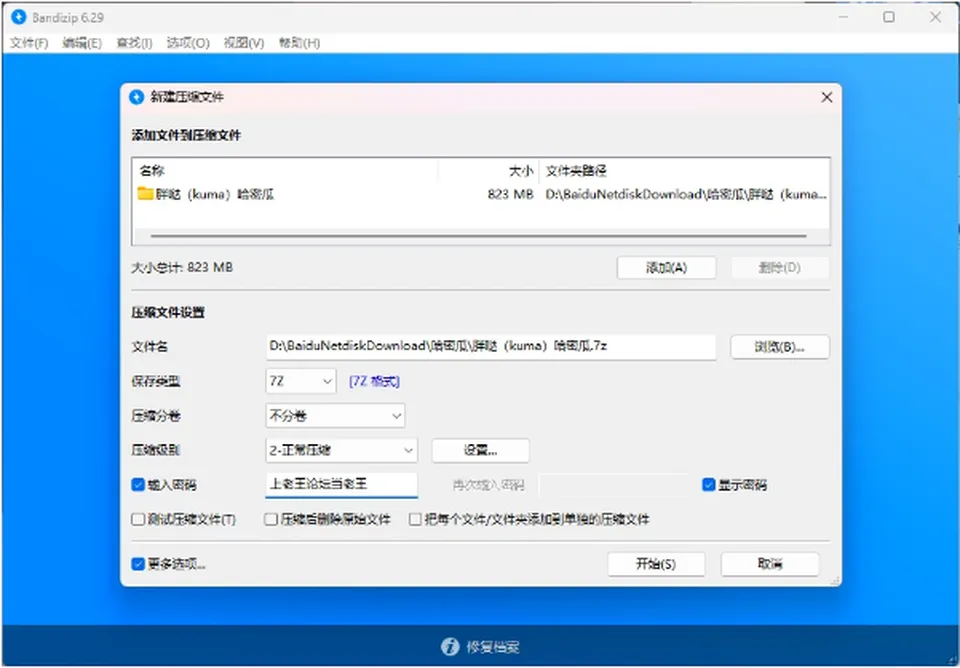Select the 胖哒 (kuma) 哈密瓜 file name
Viewport: 960px width, 668px height.
pyautogui.click(x=215, y=194)
